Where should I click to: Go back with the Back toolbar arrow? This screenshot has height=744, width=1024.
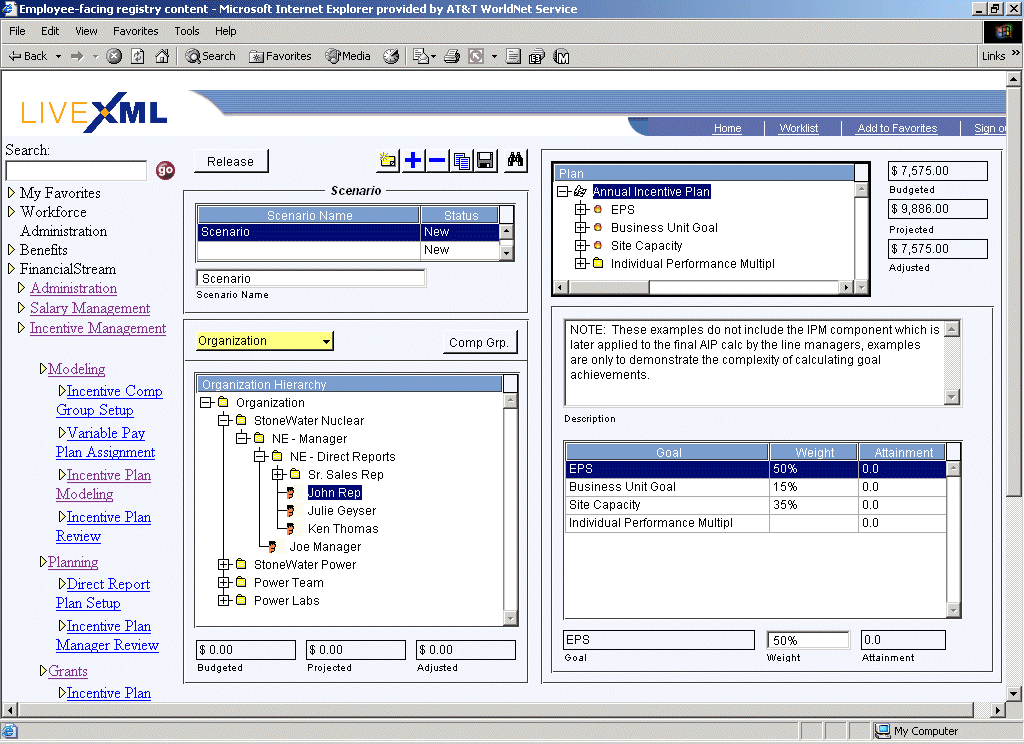[x=28, y=56]
